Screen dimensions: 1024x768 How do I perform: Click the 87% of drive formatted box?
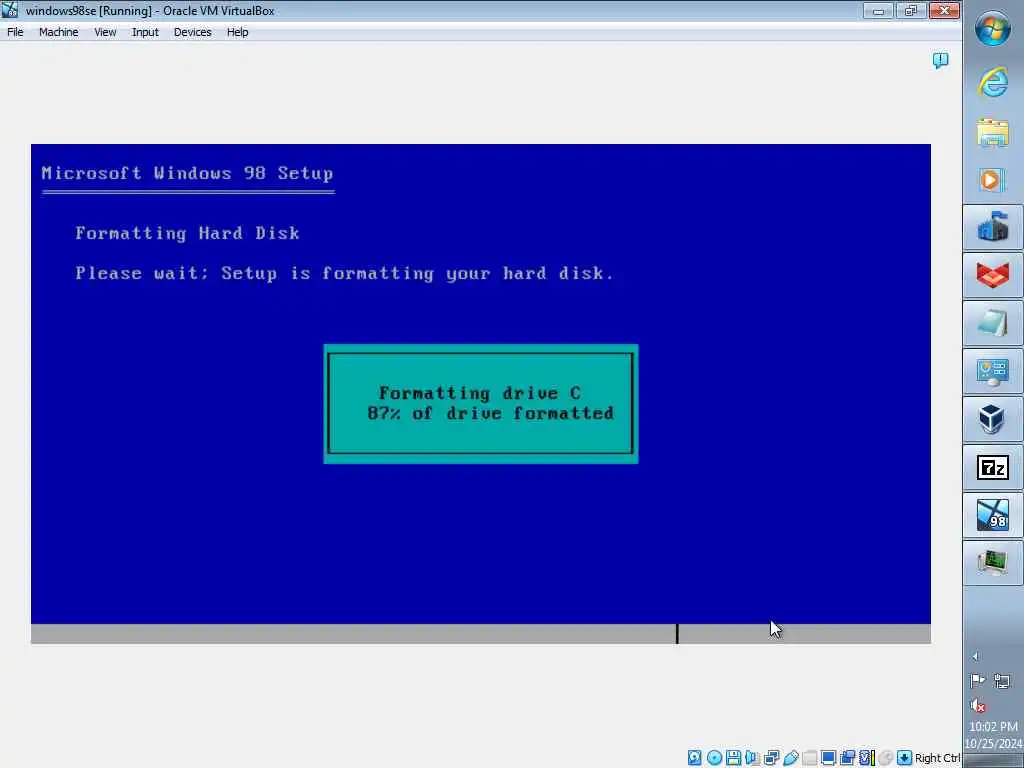click(481, 404)
